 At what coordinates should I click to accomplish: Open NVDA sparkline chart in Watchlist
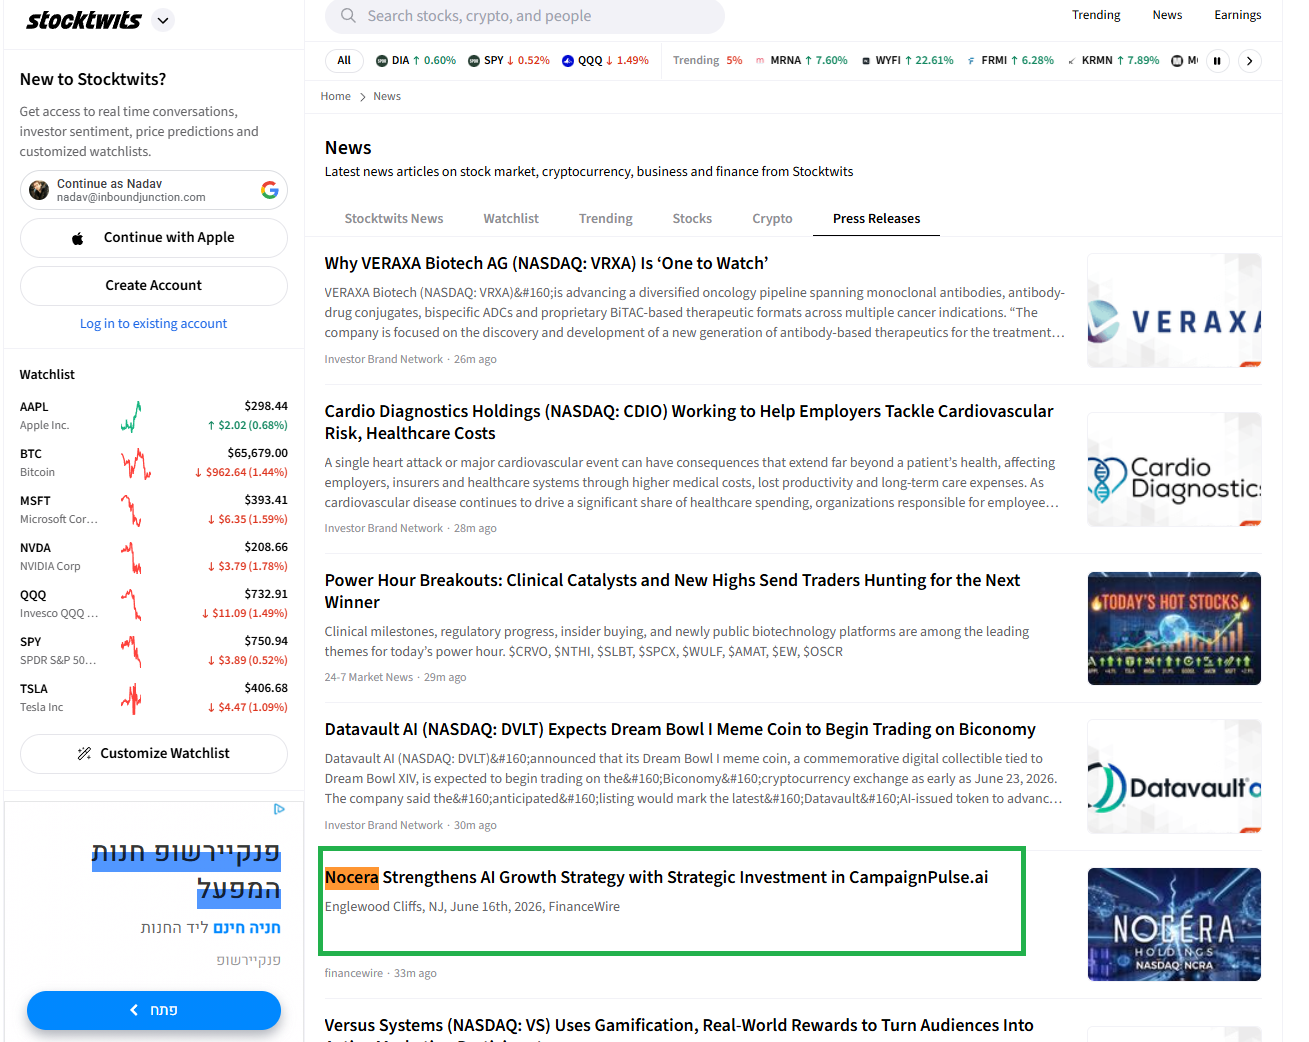click(131, 557)
